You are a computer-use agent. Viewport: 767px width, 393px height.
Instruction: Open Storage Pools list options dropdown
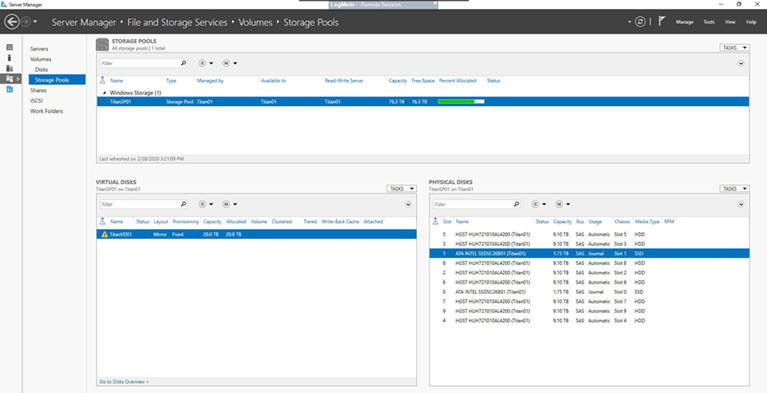[206, 63]
